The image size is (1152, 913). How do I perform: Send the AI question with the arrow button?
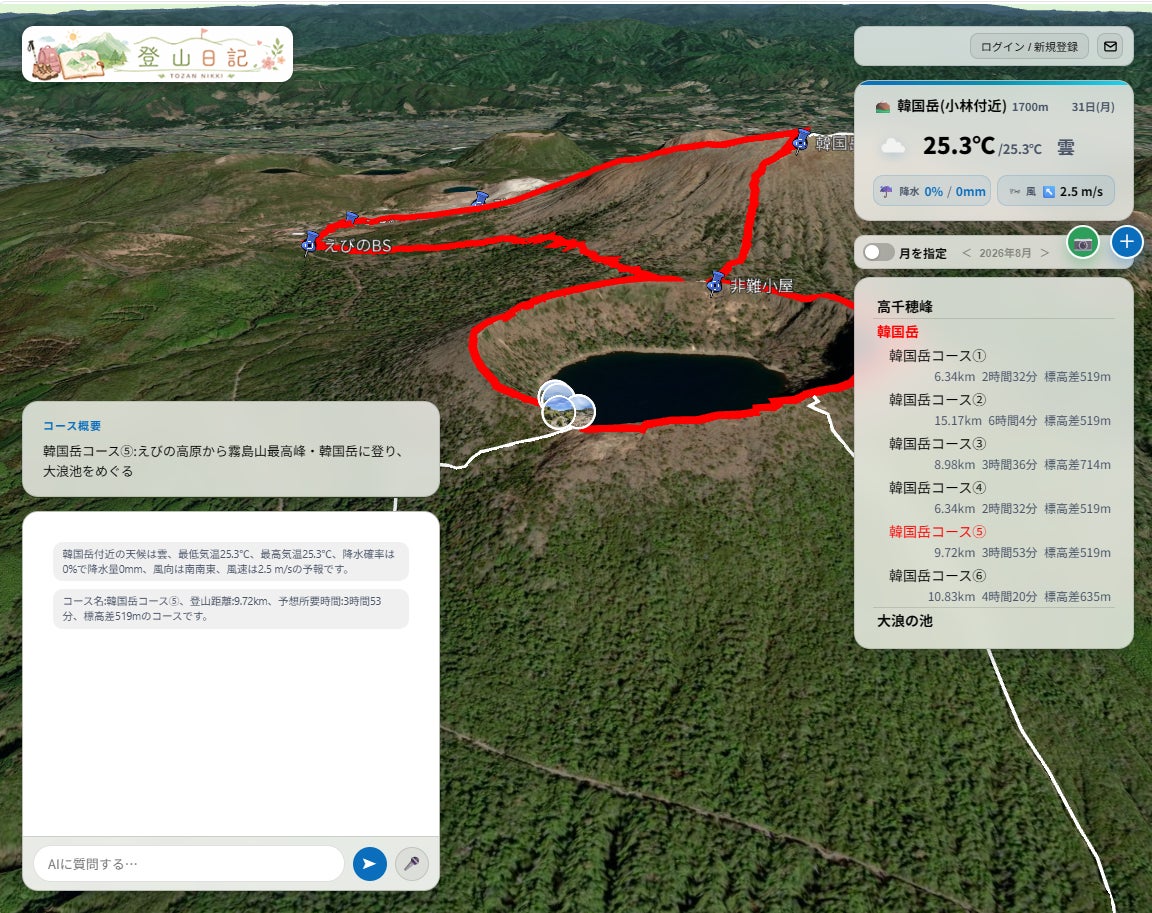pos(370,864)
